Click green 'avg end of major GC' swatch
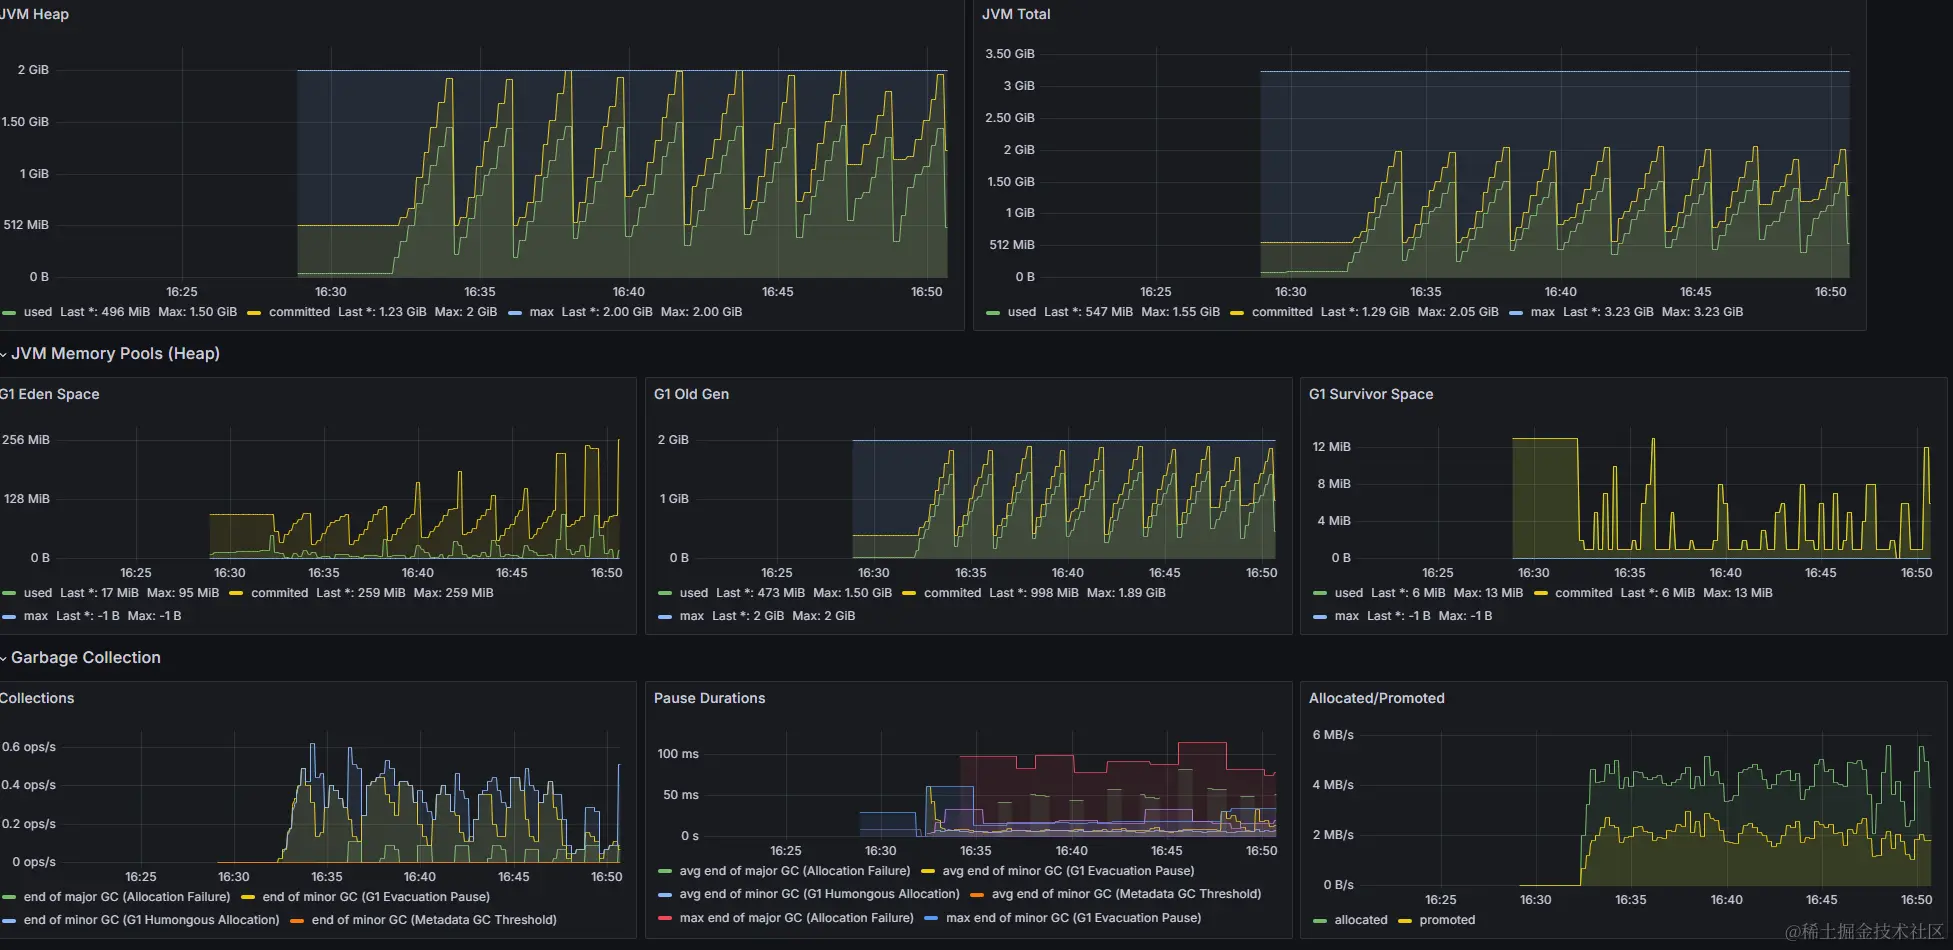Image resolution: width=1953 pixels, height=950 pixels. [665, 872]
